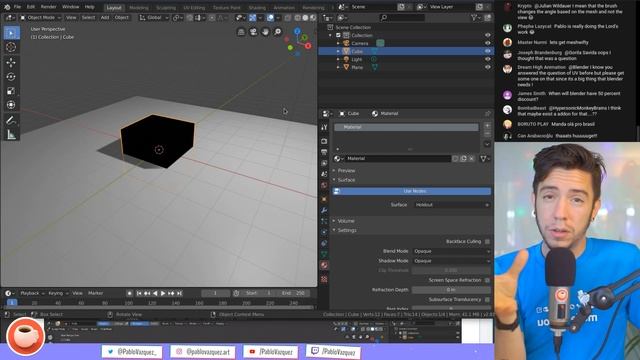This screenshot has height=360, width=640.
Task: Unlink the material with the X icon
Action: (x=471, y=159)
